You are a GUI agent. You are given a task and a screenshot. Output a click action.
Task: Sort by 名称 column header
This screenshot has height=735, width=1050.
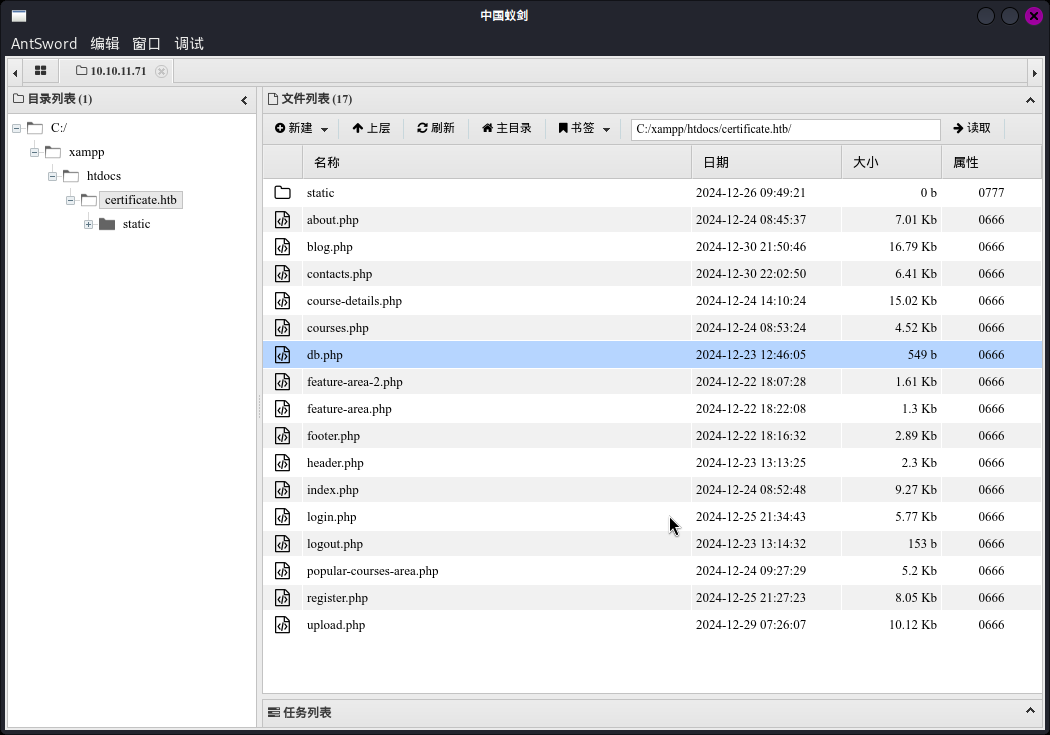pyautogui.click(x=496, y=163)
